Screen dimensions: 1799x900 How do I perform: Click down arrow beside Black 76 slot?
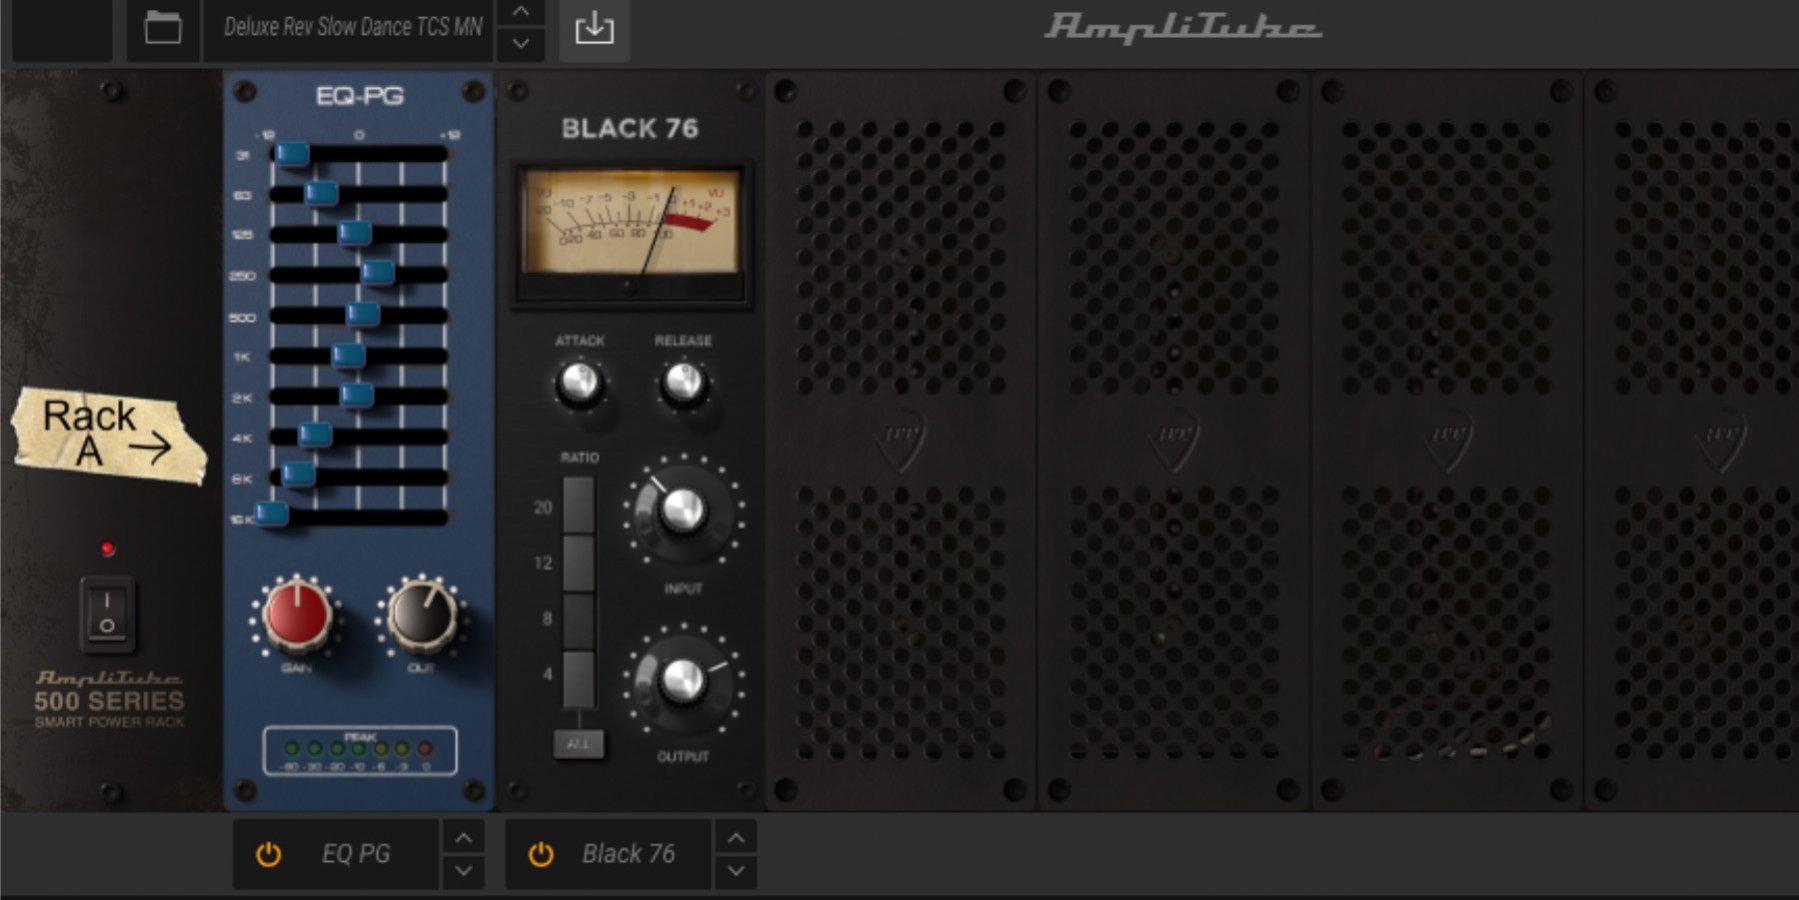pos(736,871)
